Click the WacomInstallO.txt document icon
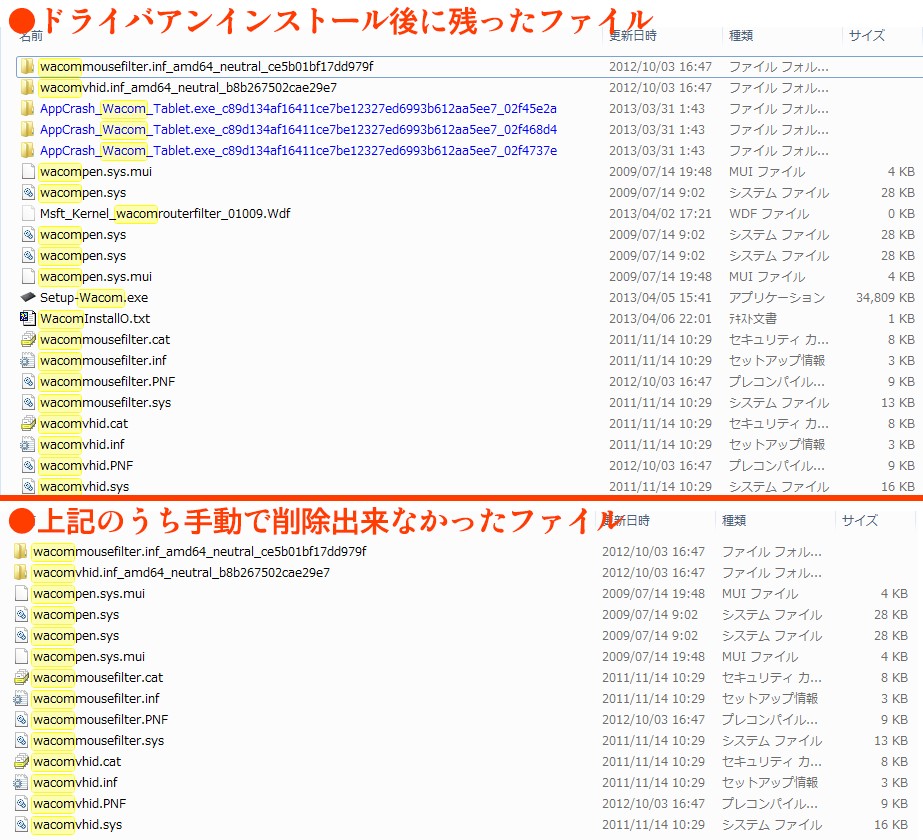The height and width of the screenshot is (840, 923). pos(28,318)
